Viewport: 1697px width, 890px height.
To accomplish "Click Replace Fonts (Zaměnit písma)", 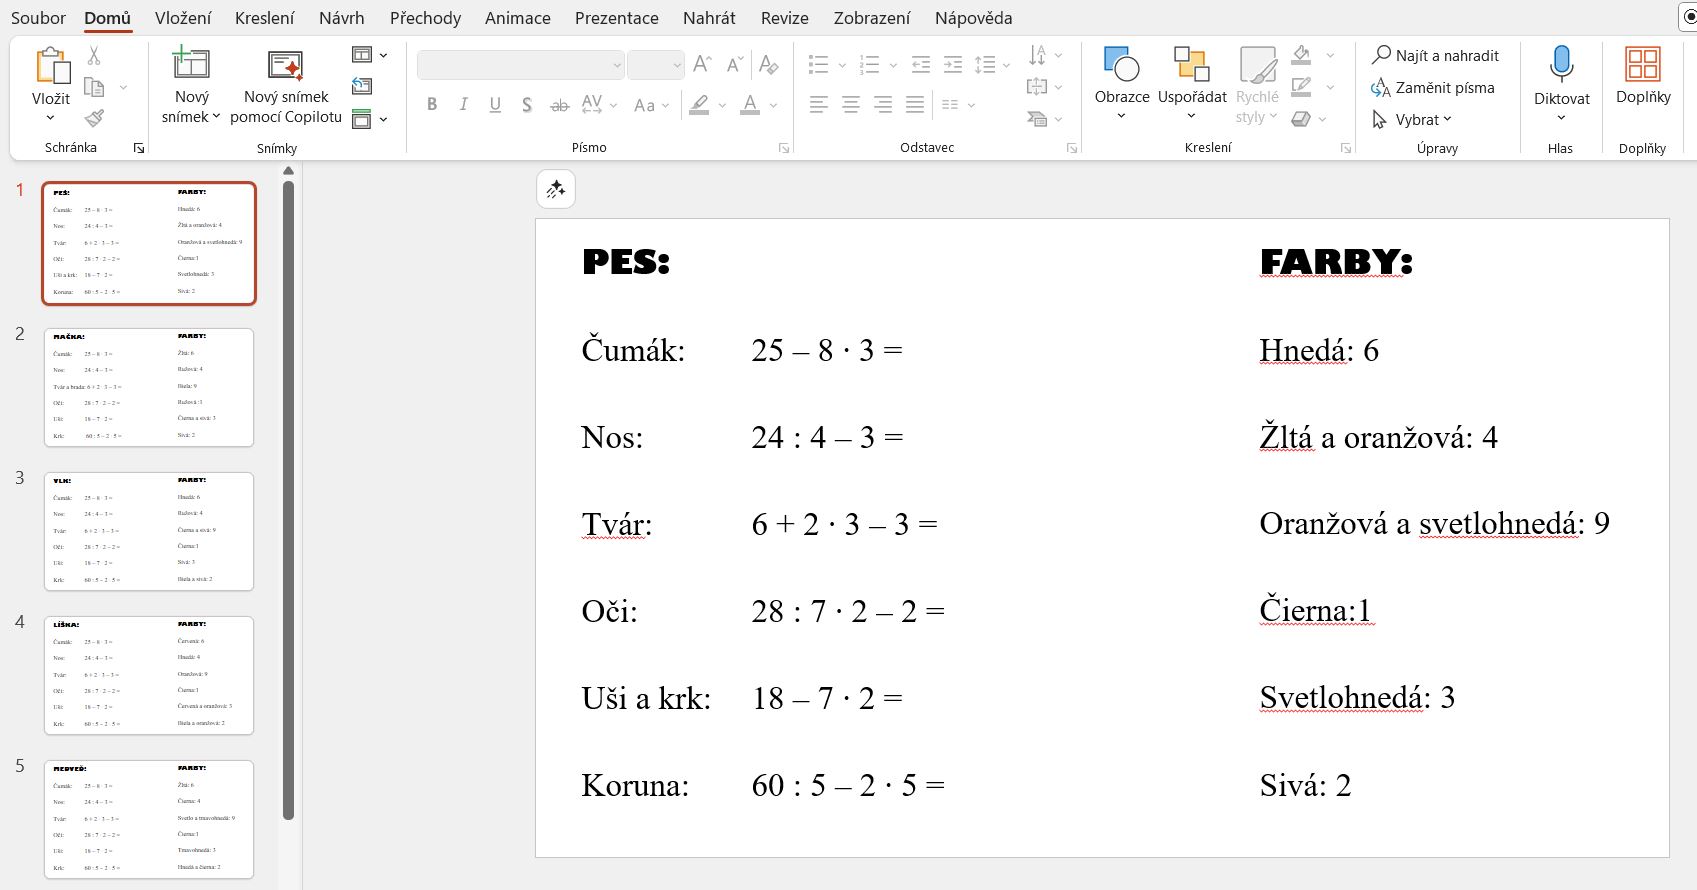I will tap(1433, 87).
